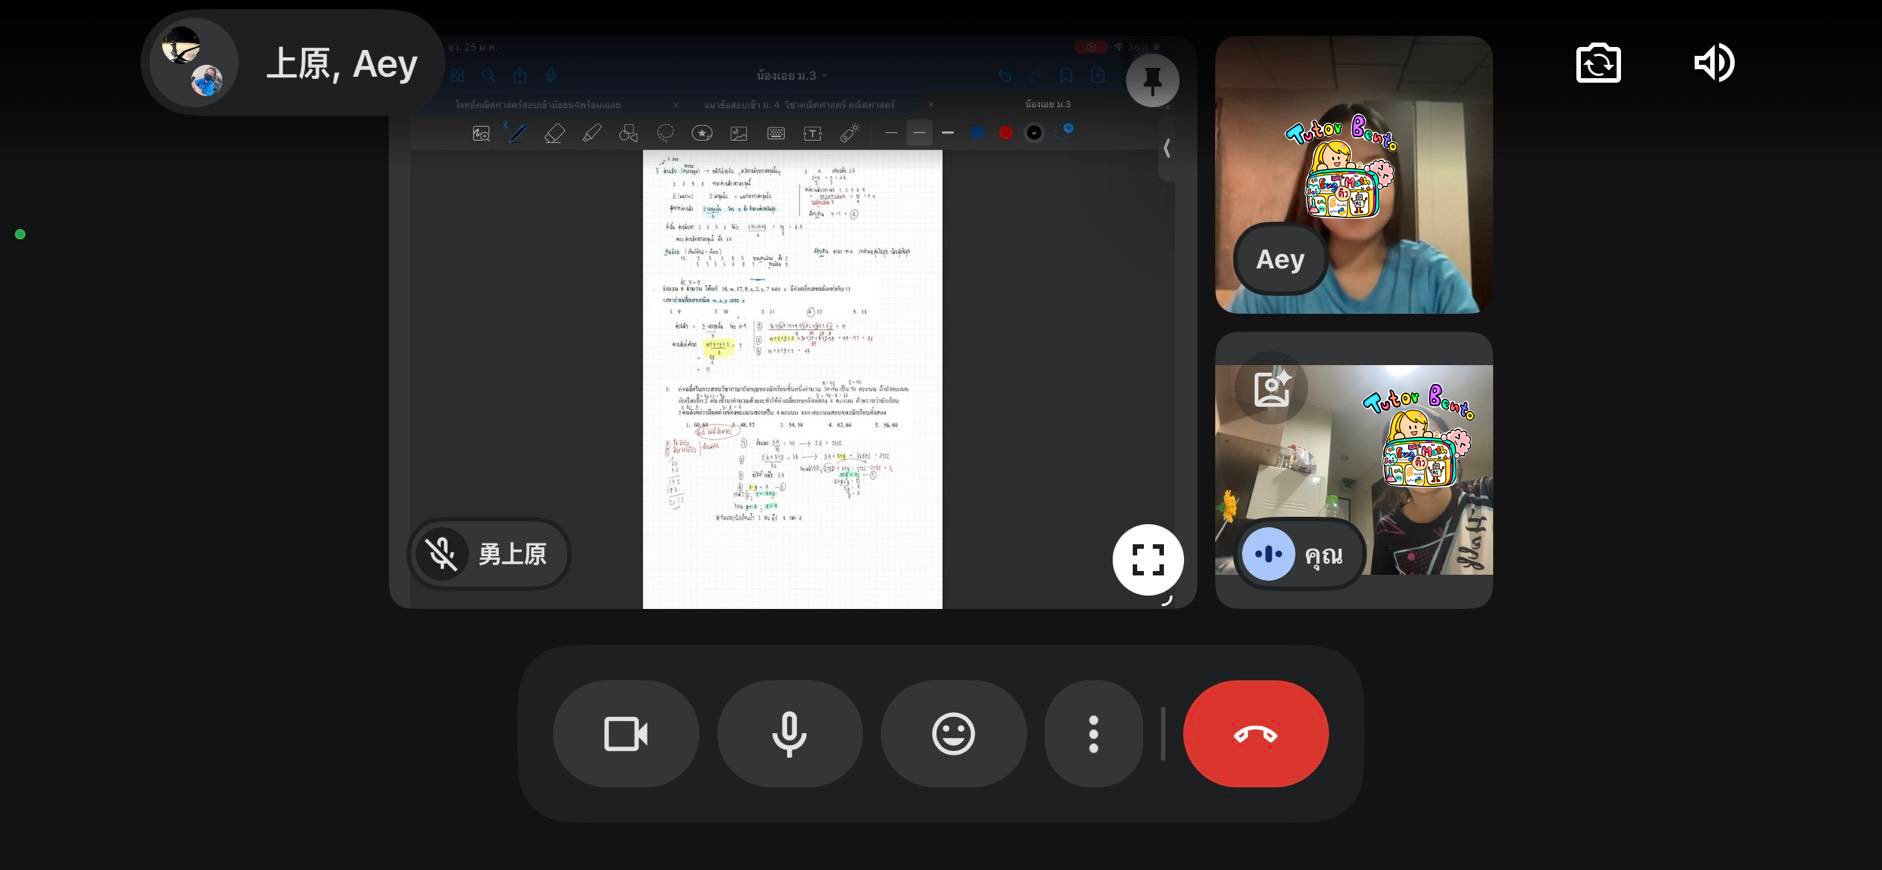Open the three-dot more options menu
The height and width of the screenshot is (870, 1882).
click(1094, 734)
